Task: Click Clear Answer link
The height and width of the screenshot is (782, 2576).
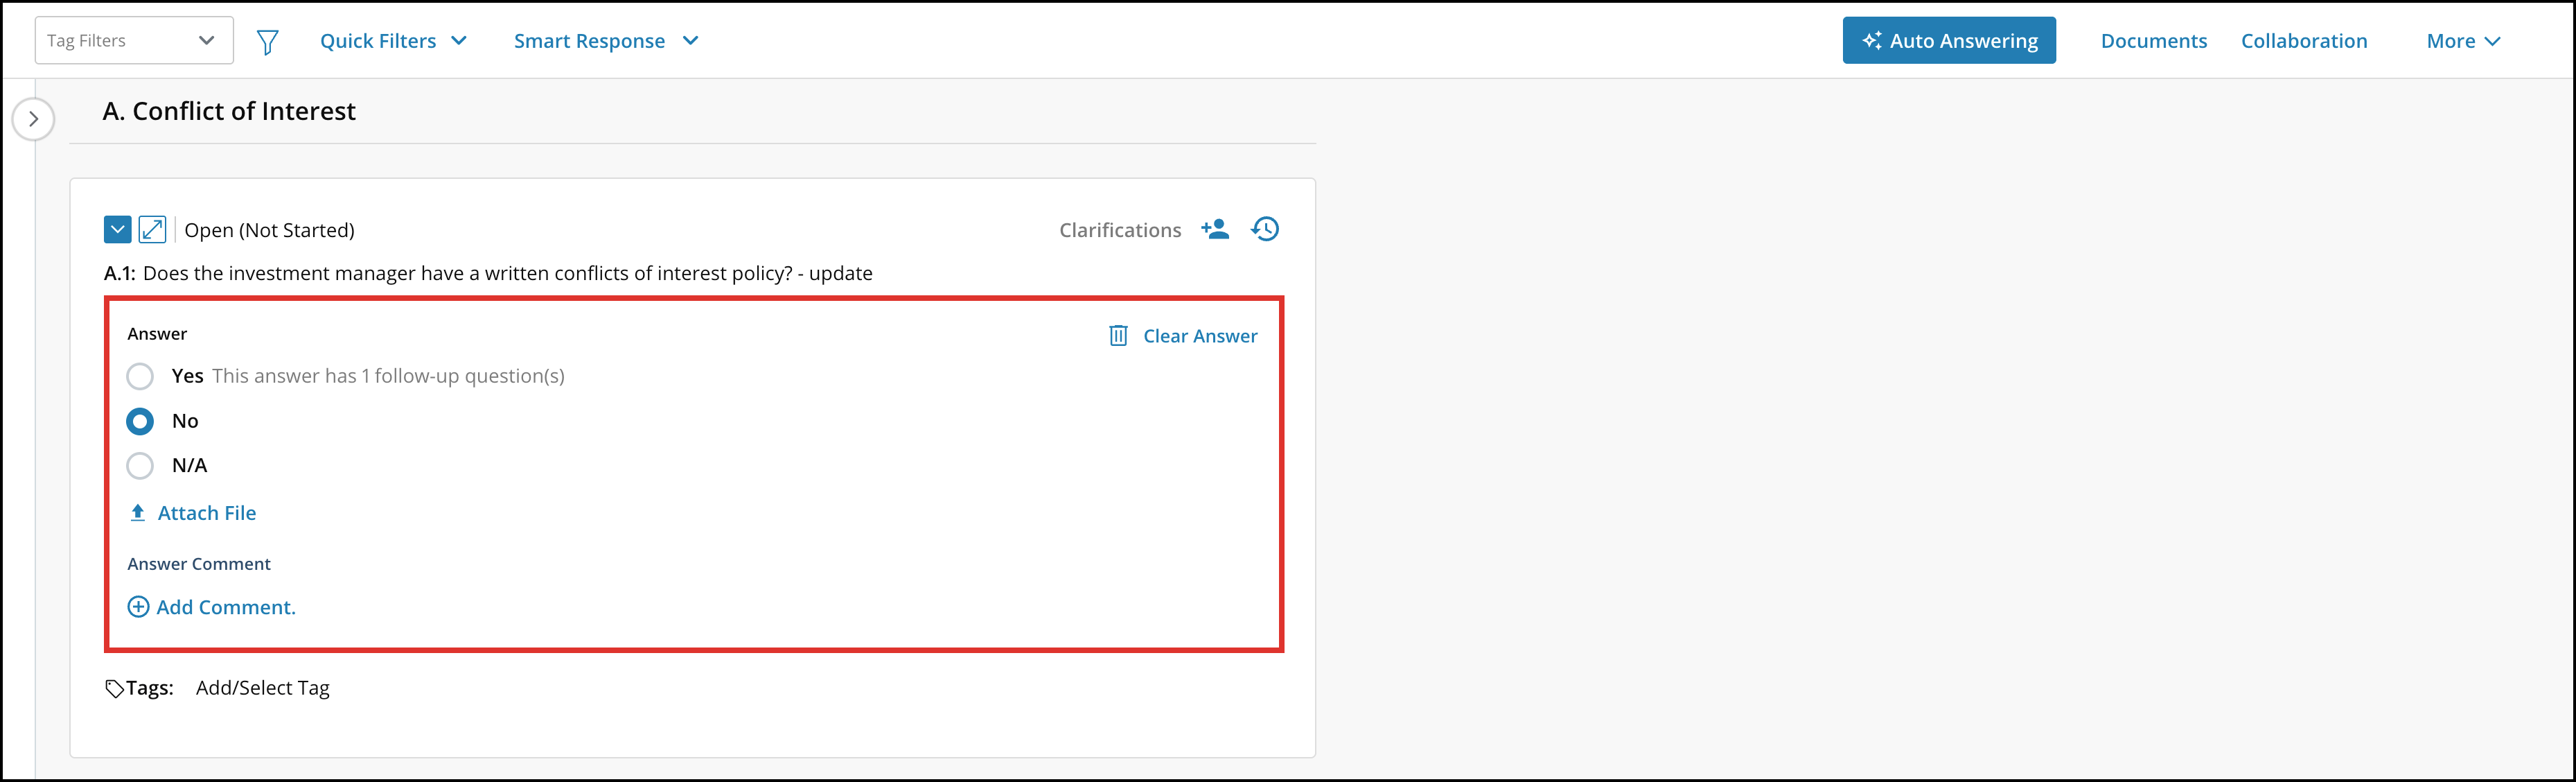Action: point(1183,336)
